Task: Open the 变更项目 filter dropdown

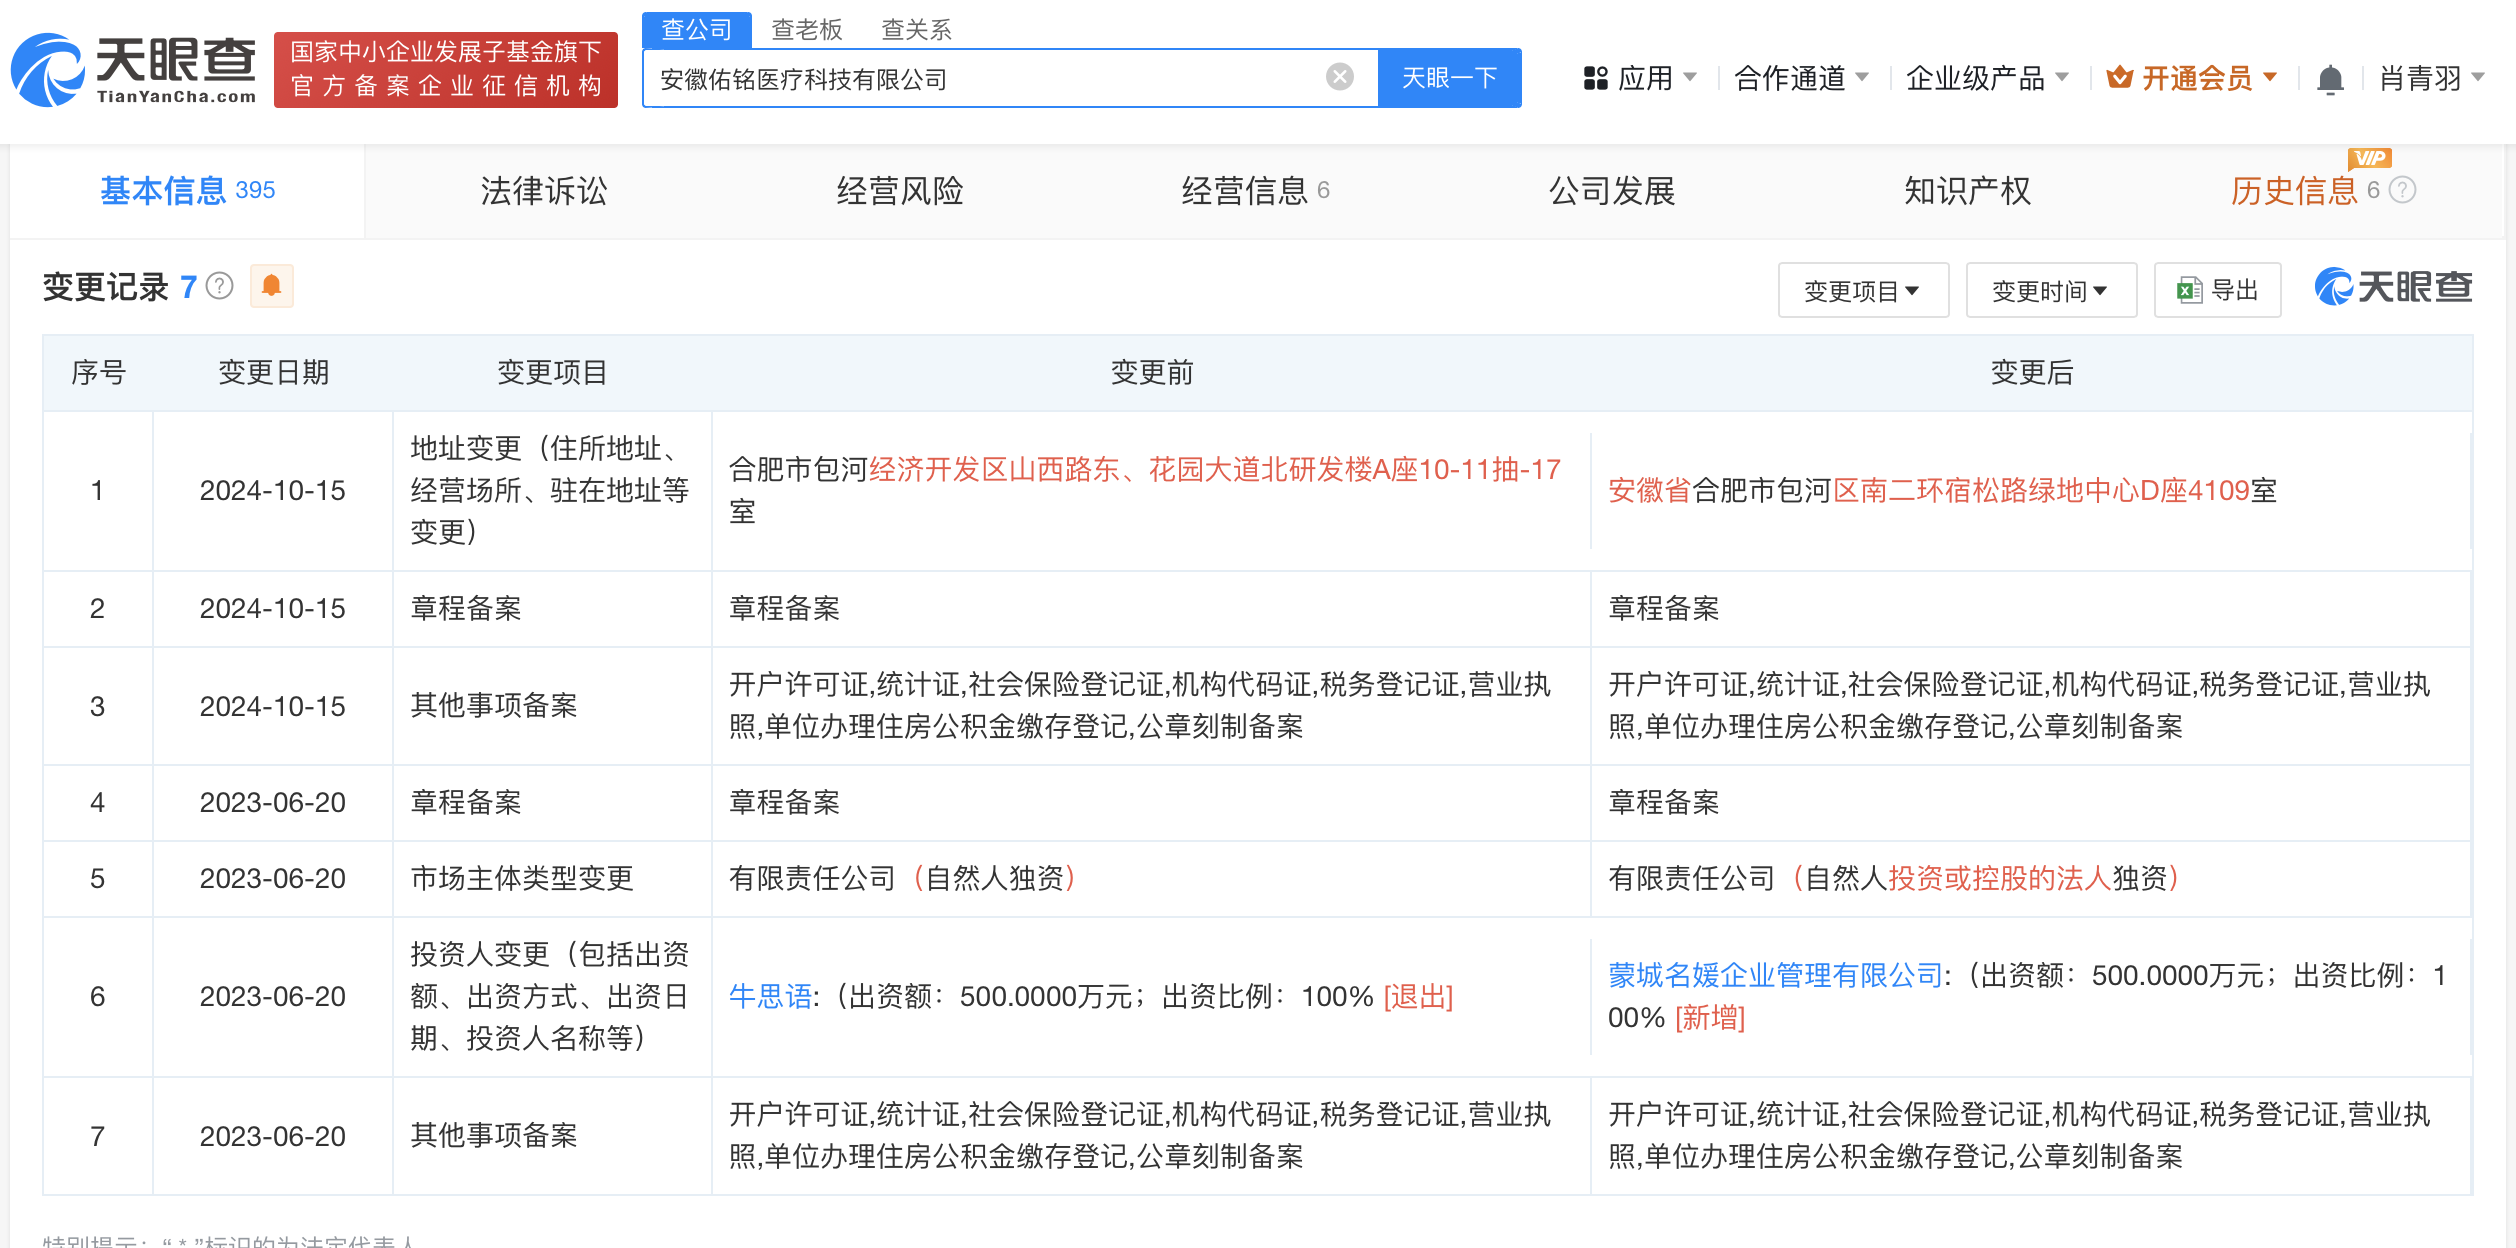Action: pyautogui.click(x=1863, y=290)
